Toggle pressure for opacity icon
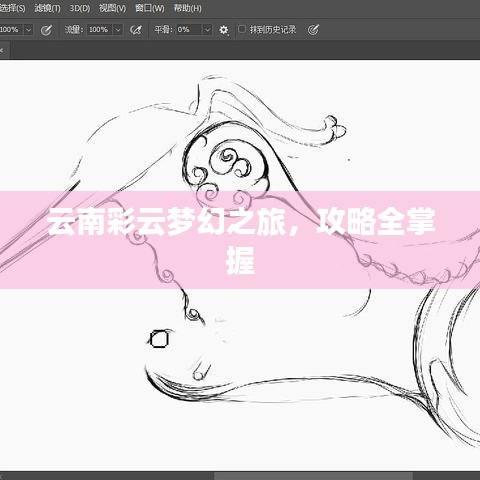Image resolution: width=480 pixels, height=480 pixels. [x=46, y=30]
